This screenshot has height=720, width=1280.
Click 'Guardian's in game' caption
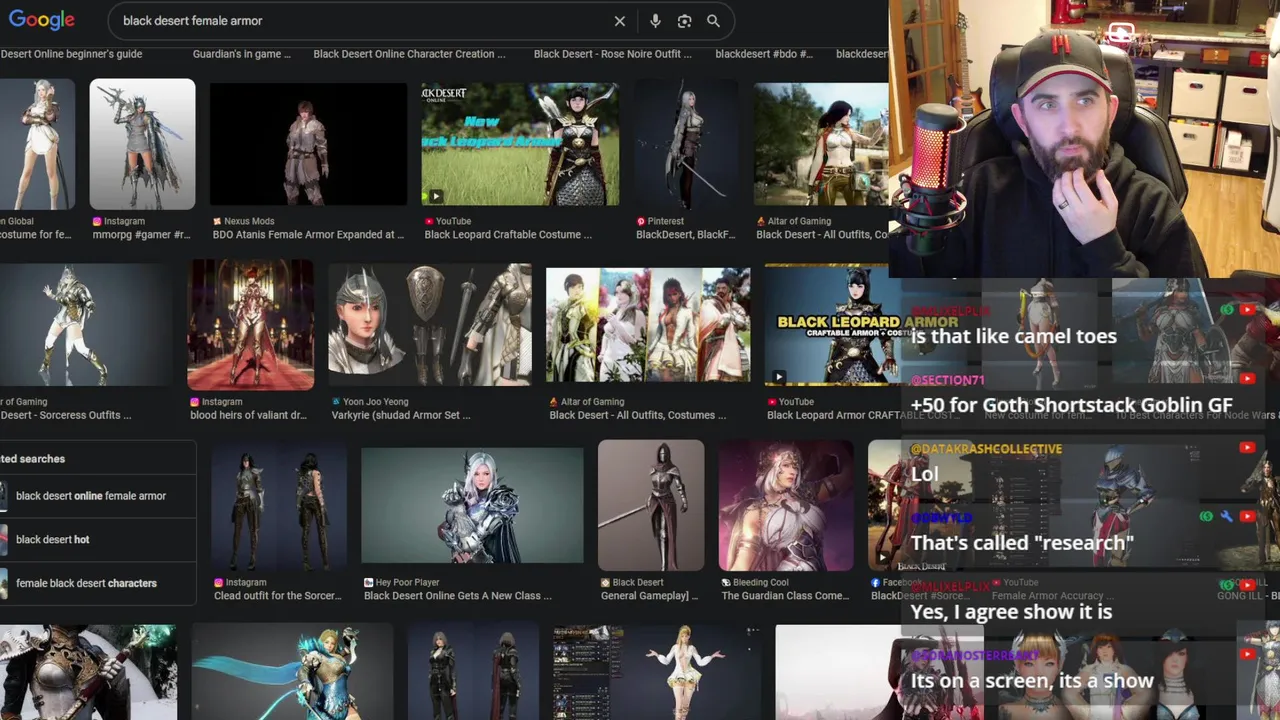click(x=242, y=54)
